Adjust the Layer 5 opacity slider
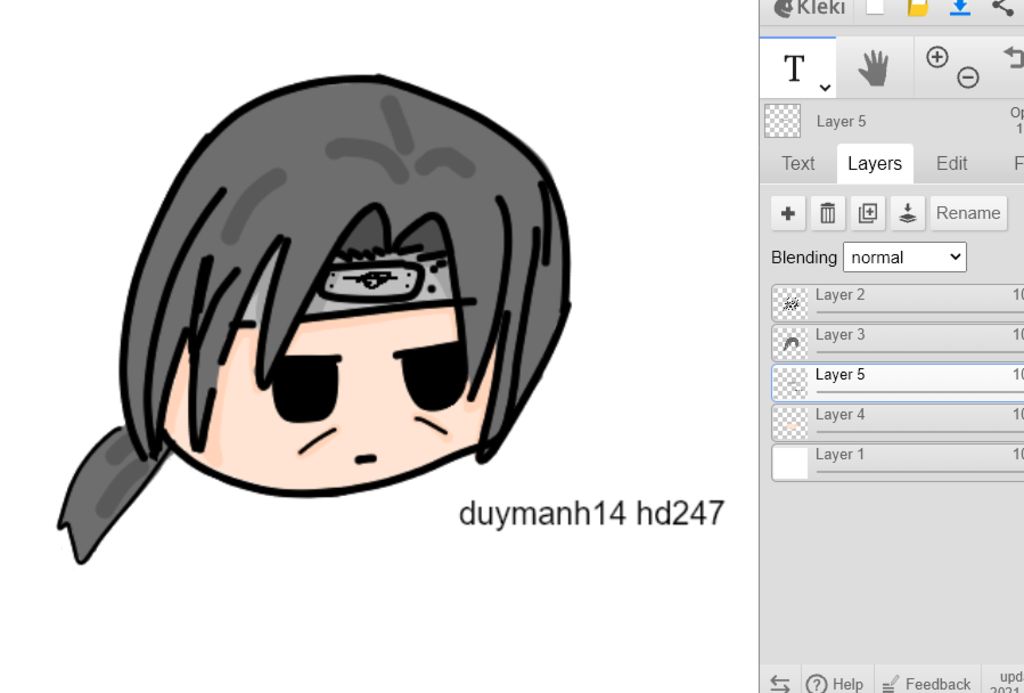The width and height of the screenshot is (1024, 693). click(920, 393)
